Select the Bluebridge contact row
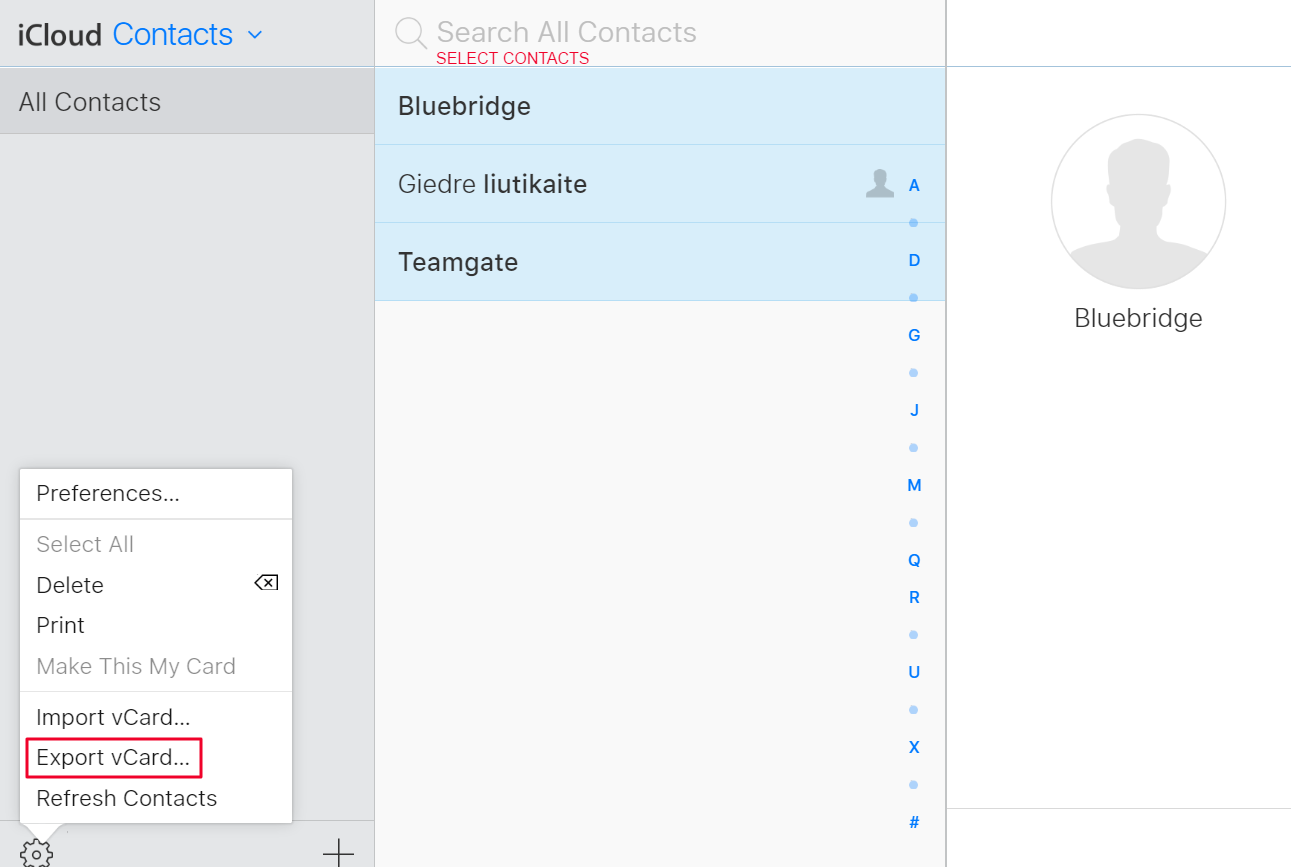1291x867 pixels. tap(660, 106)
